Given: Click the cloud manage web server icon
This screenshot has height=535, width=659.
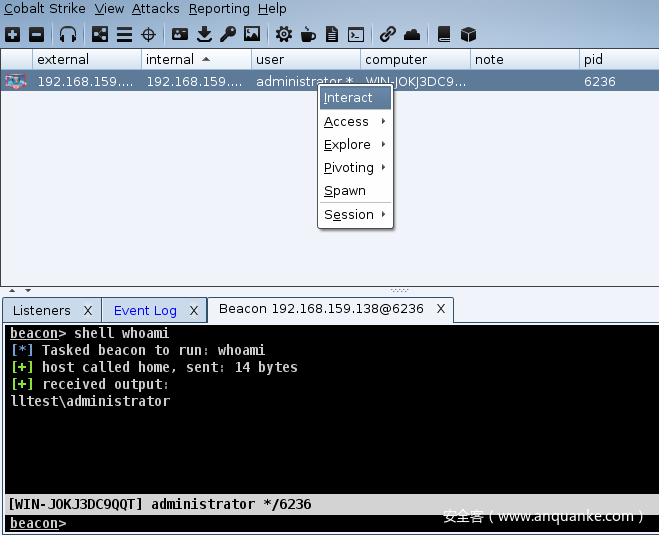Looking at the screenshot, I should coord(412,34).
